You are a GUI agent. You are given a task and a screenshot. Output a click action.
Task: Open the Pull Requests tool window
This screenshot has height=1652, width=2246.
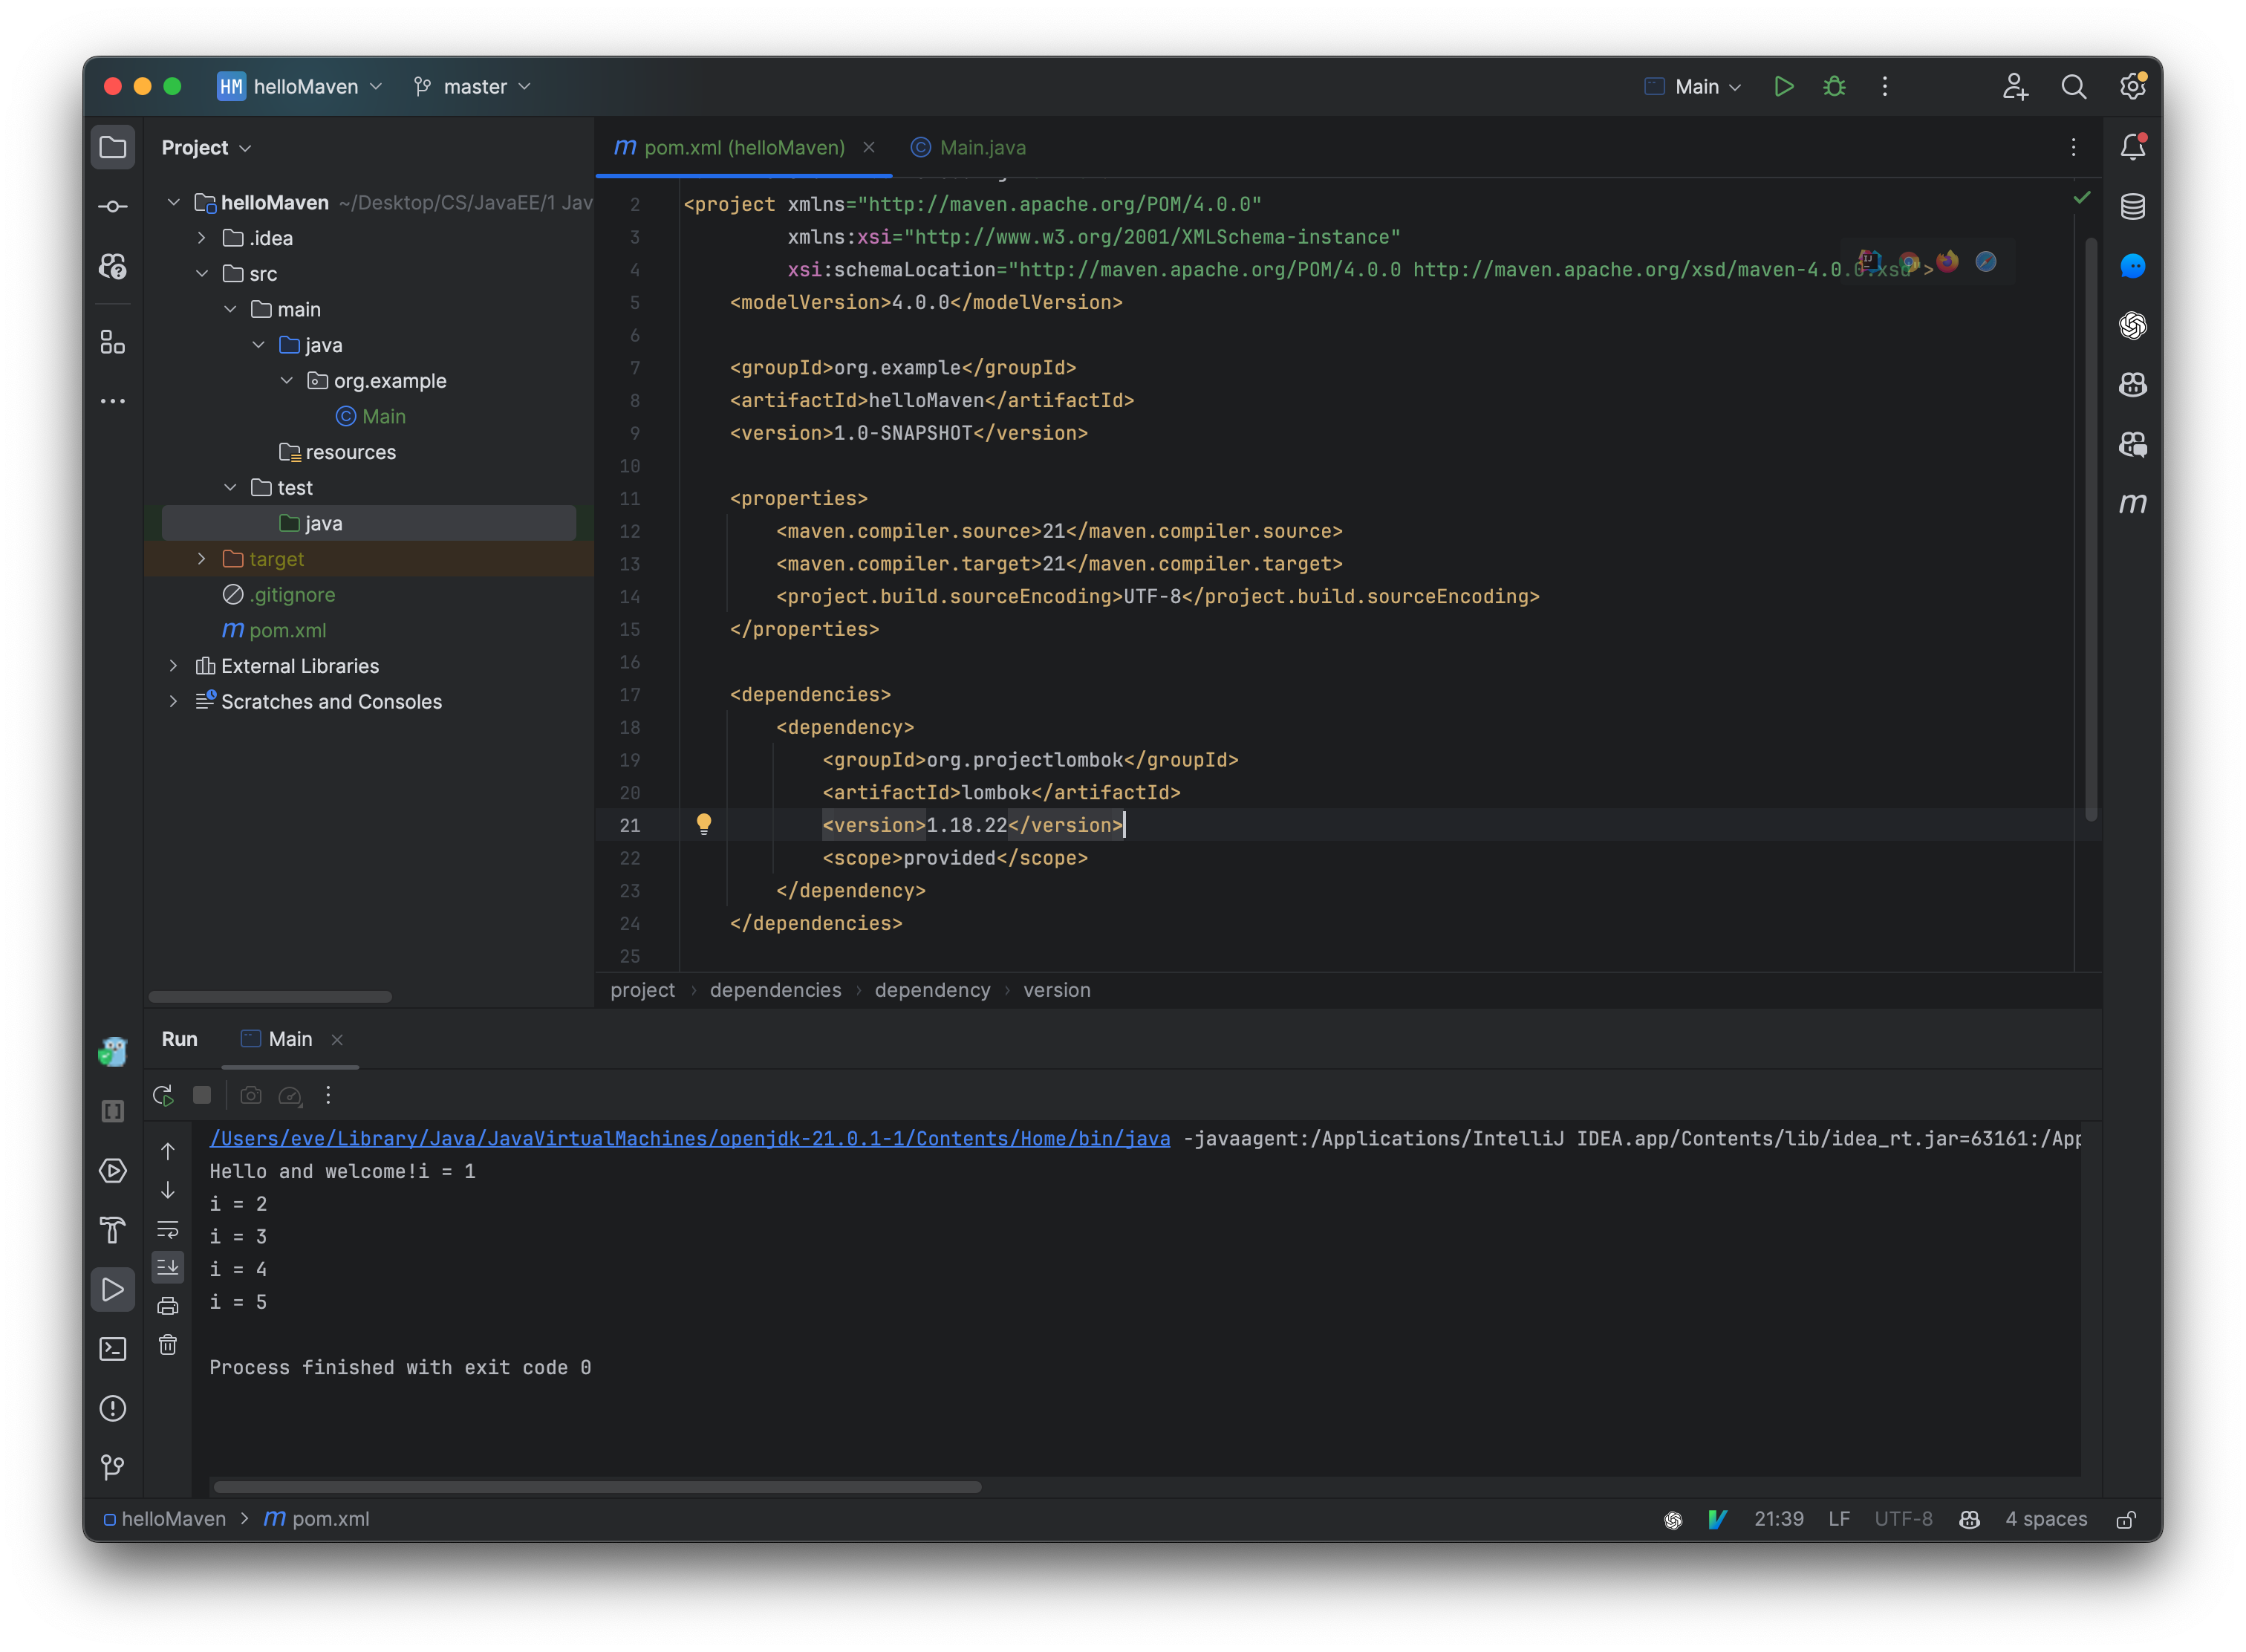click(112, 267)
